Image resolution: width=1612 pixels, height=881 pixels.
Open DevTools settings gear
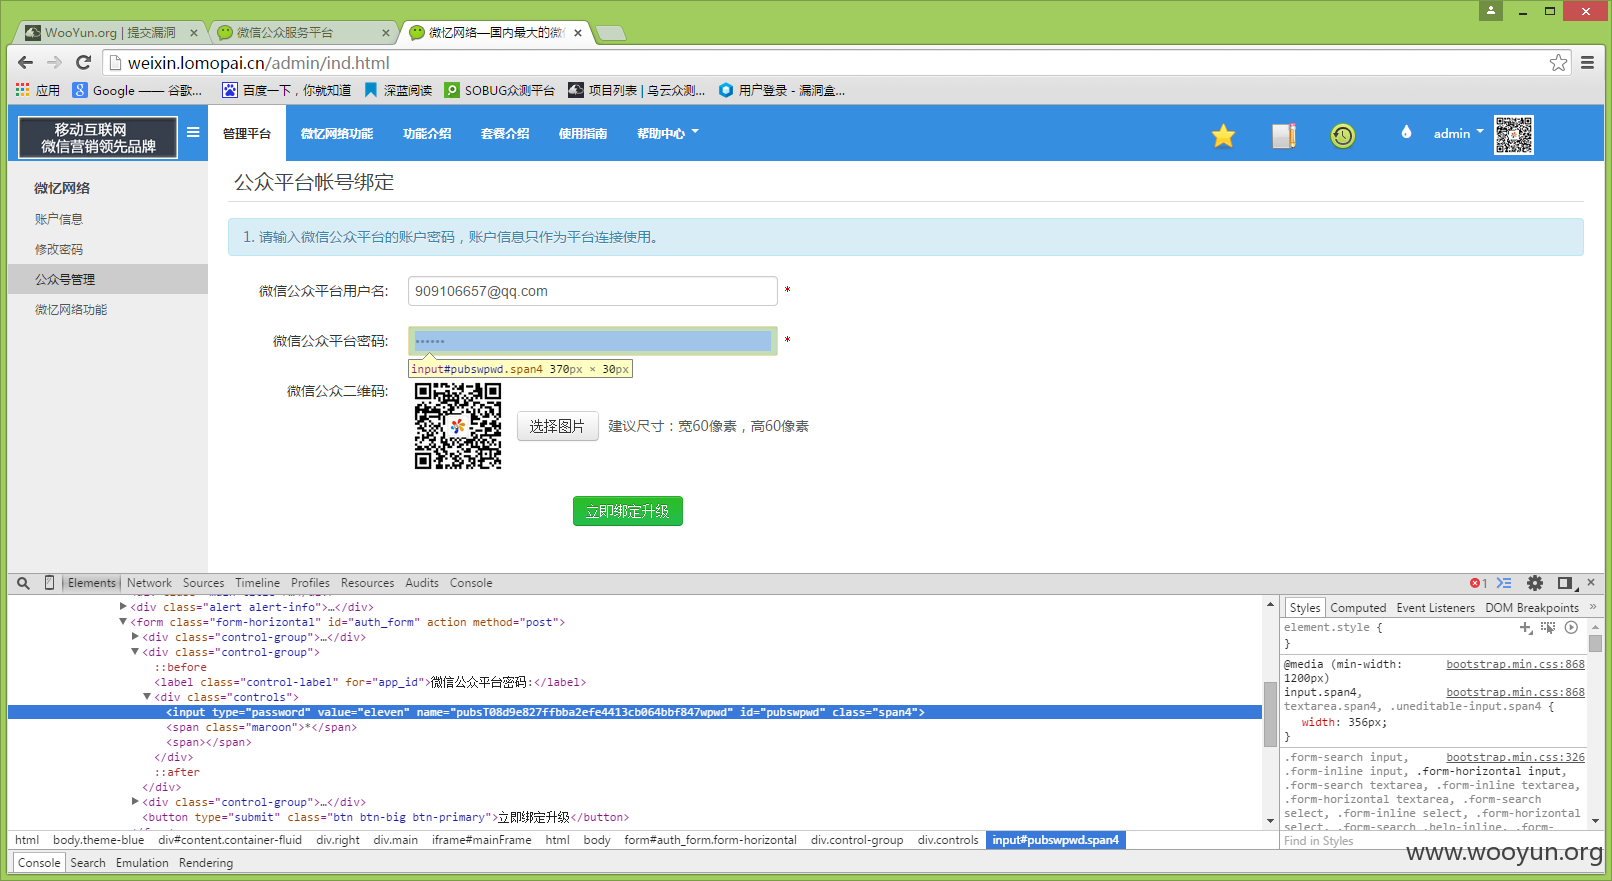(x=1535, y=583)
